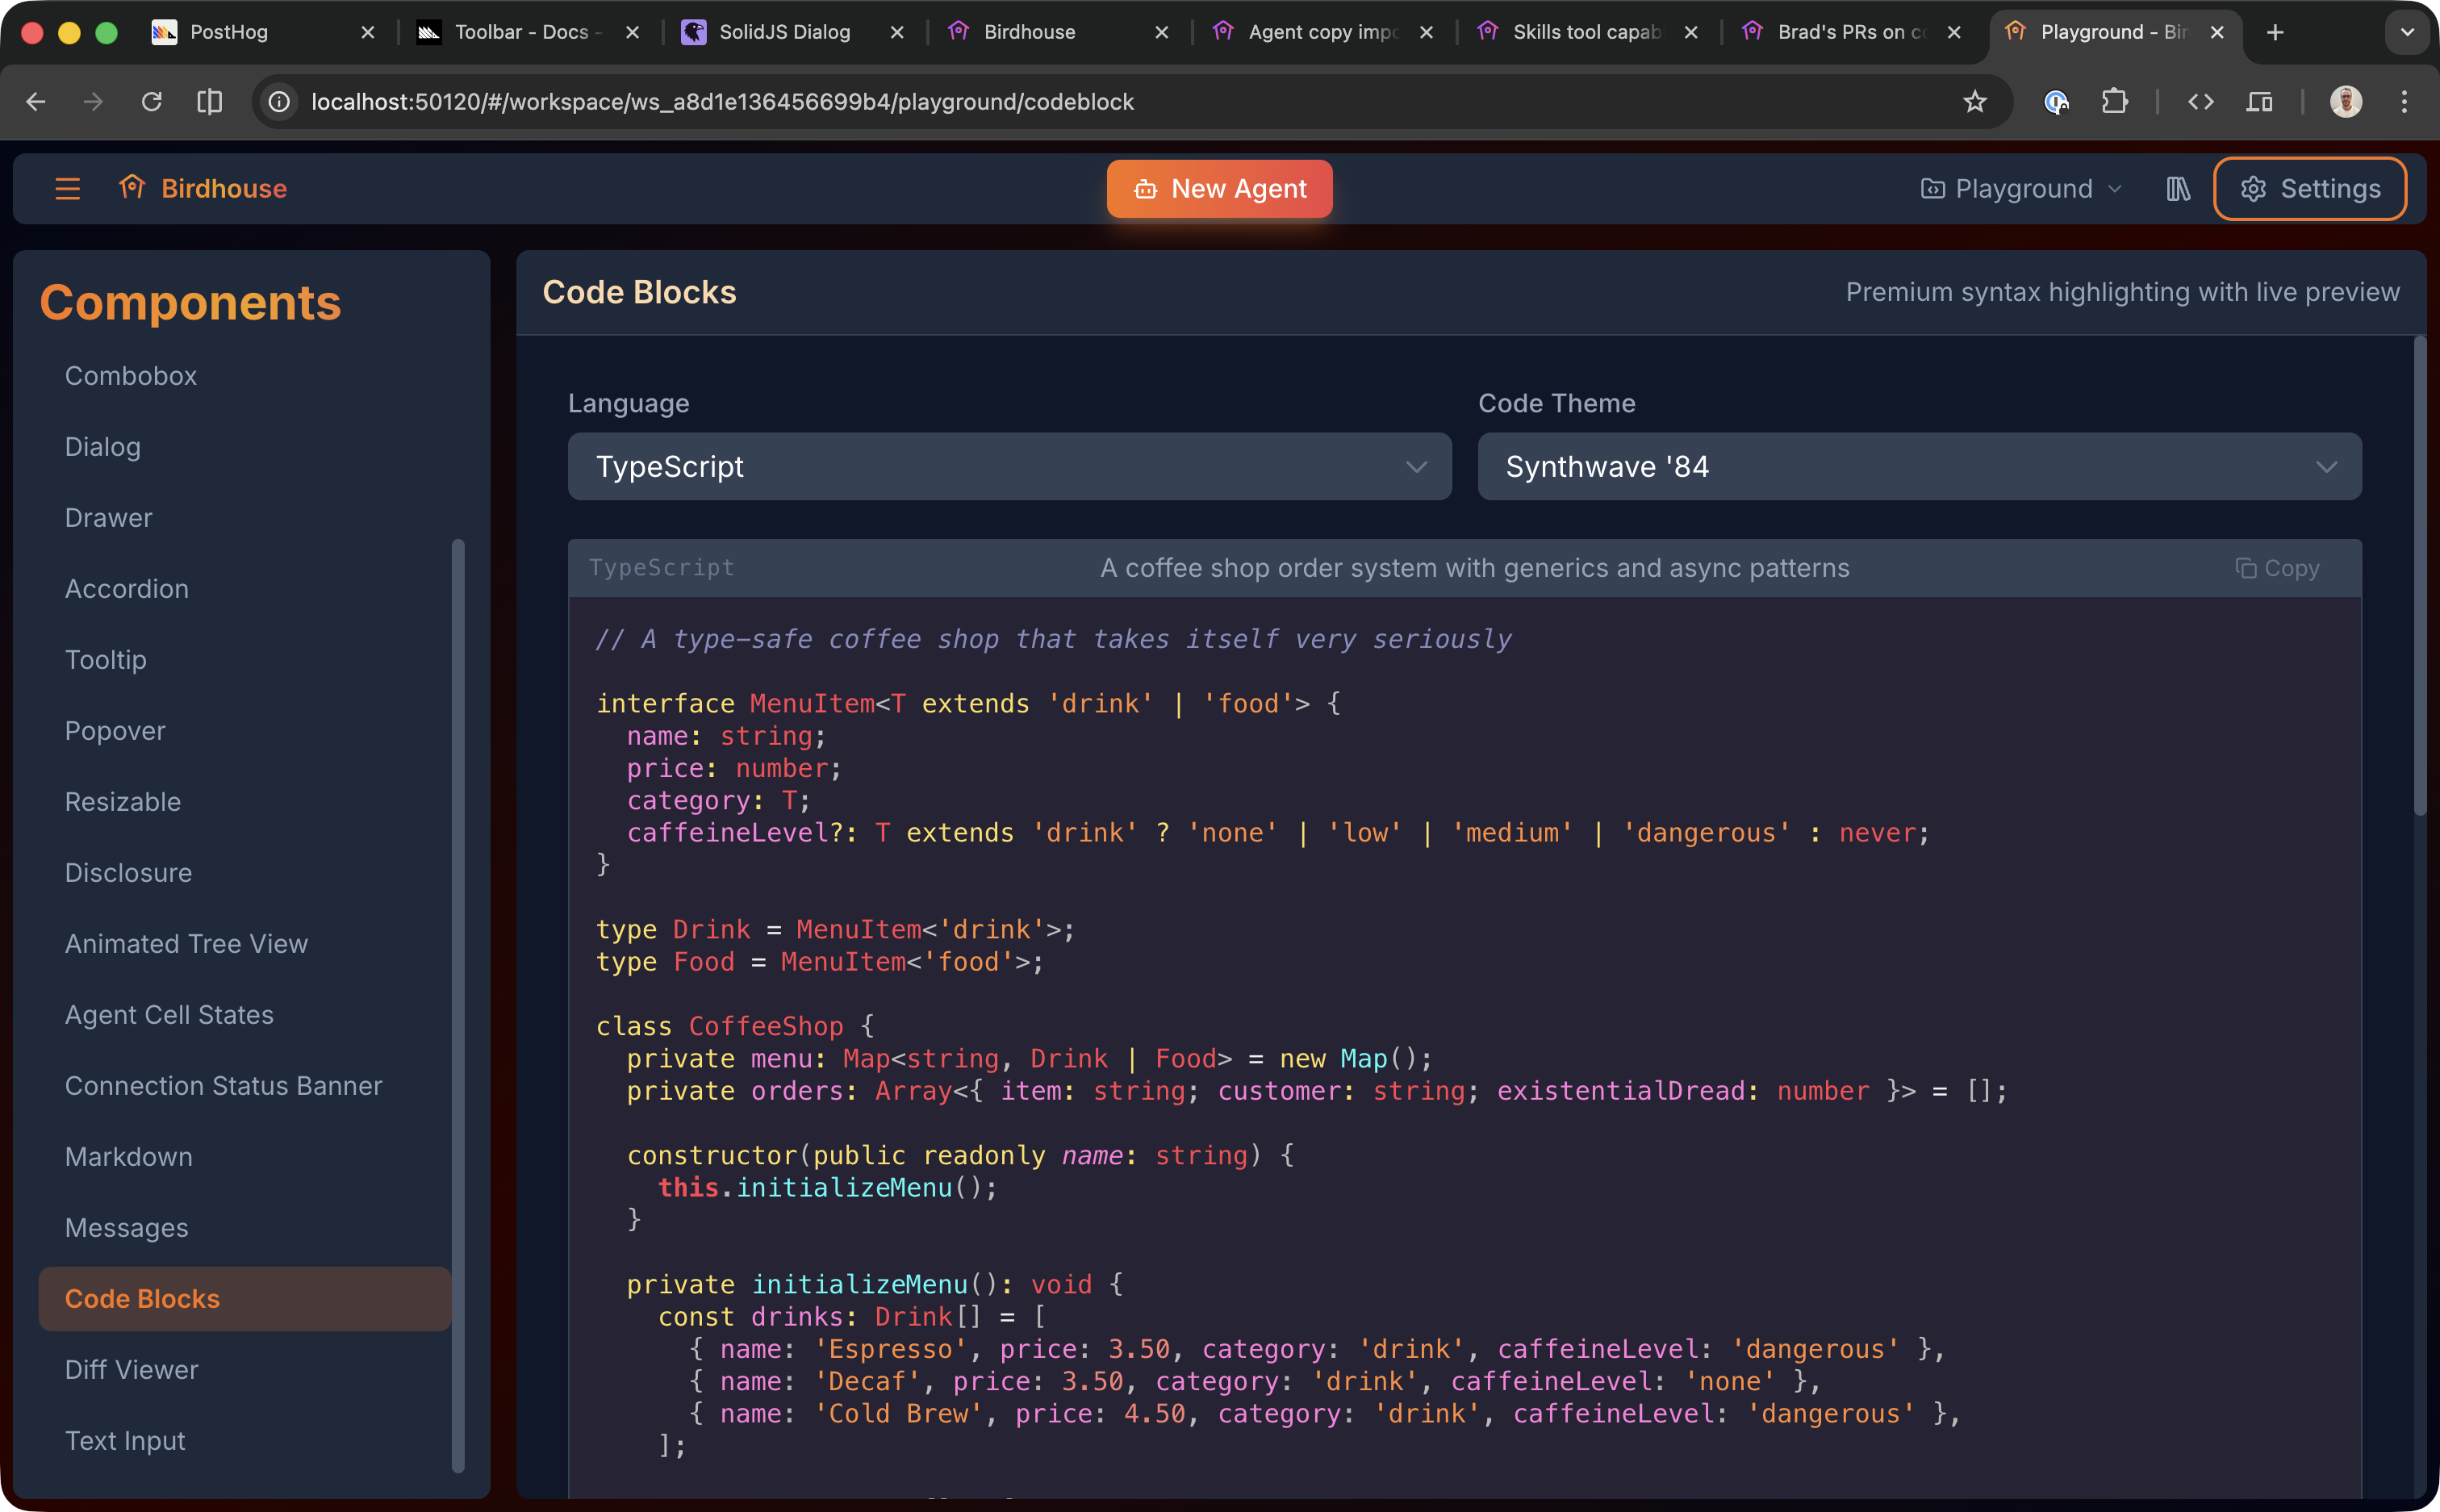Open Markdown component page
Screen dimensions: 2440x1512
tap(128, 1156)
